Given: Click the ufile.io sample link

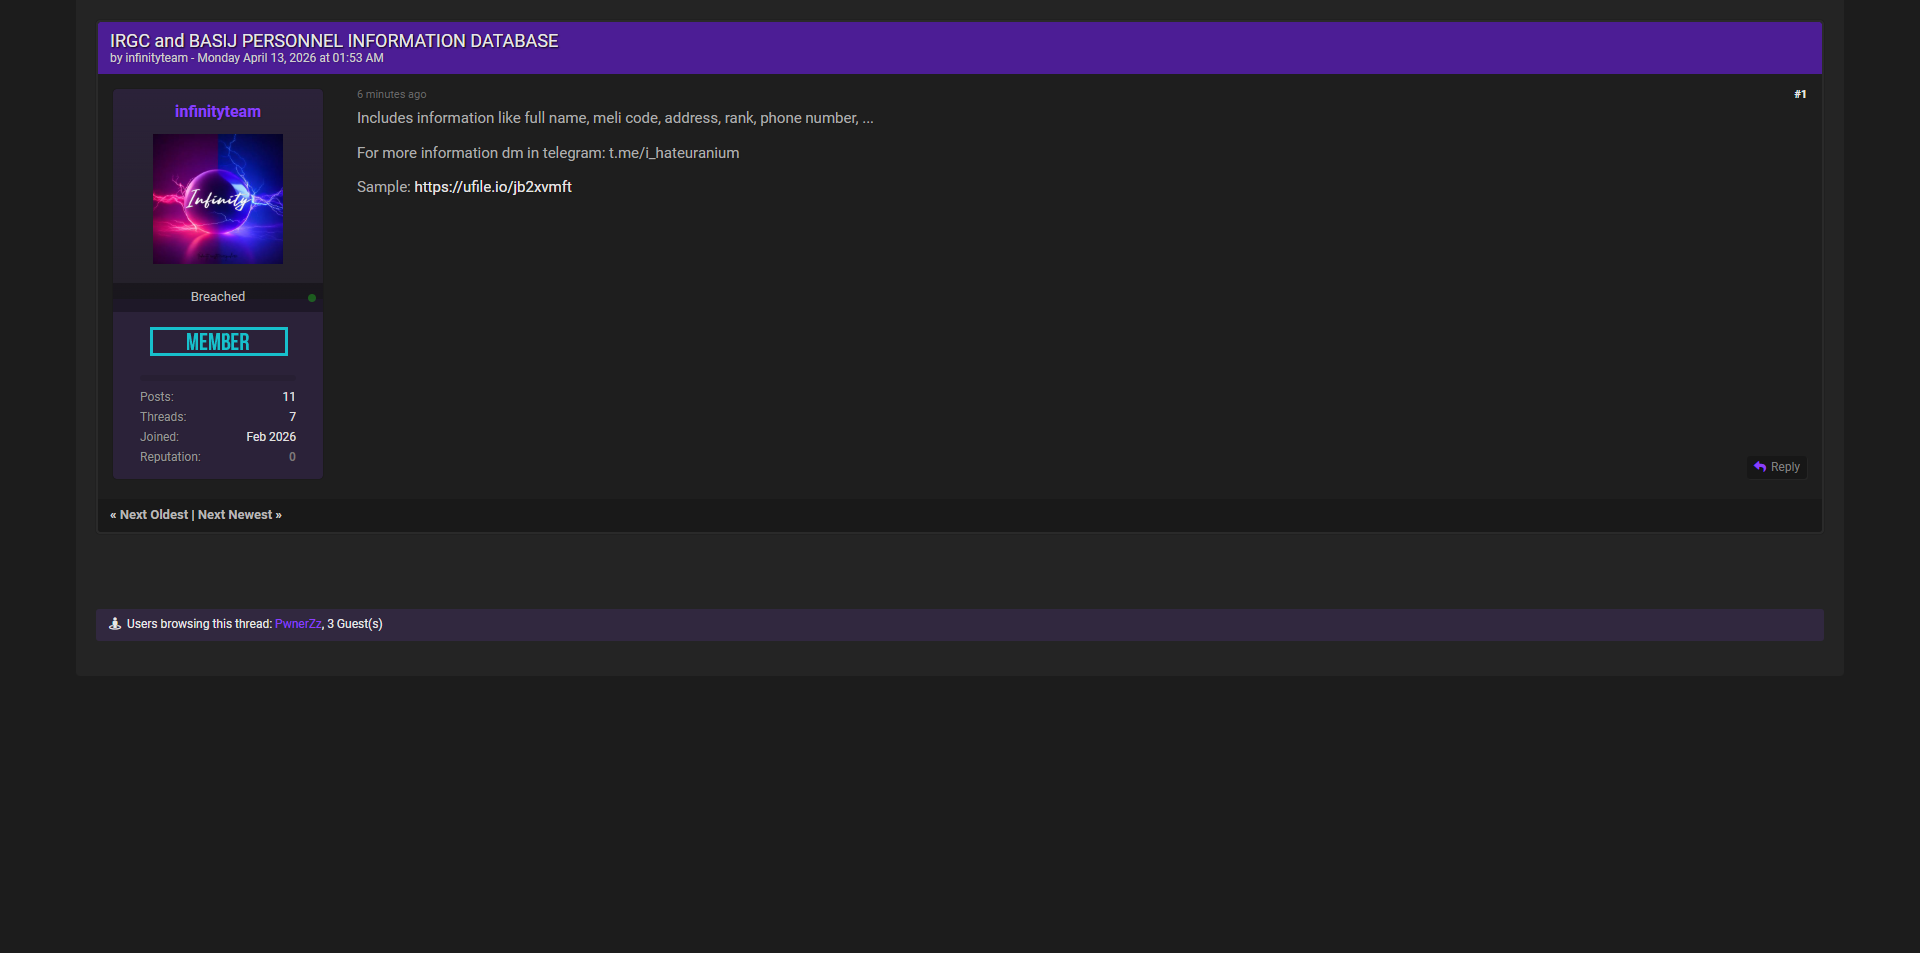Looking at the screenshot, I should coord(493,187).
